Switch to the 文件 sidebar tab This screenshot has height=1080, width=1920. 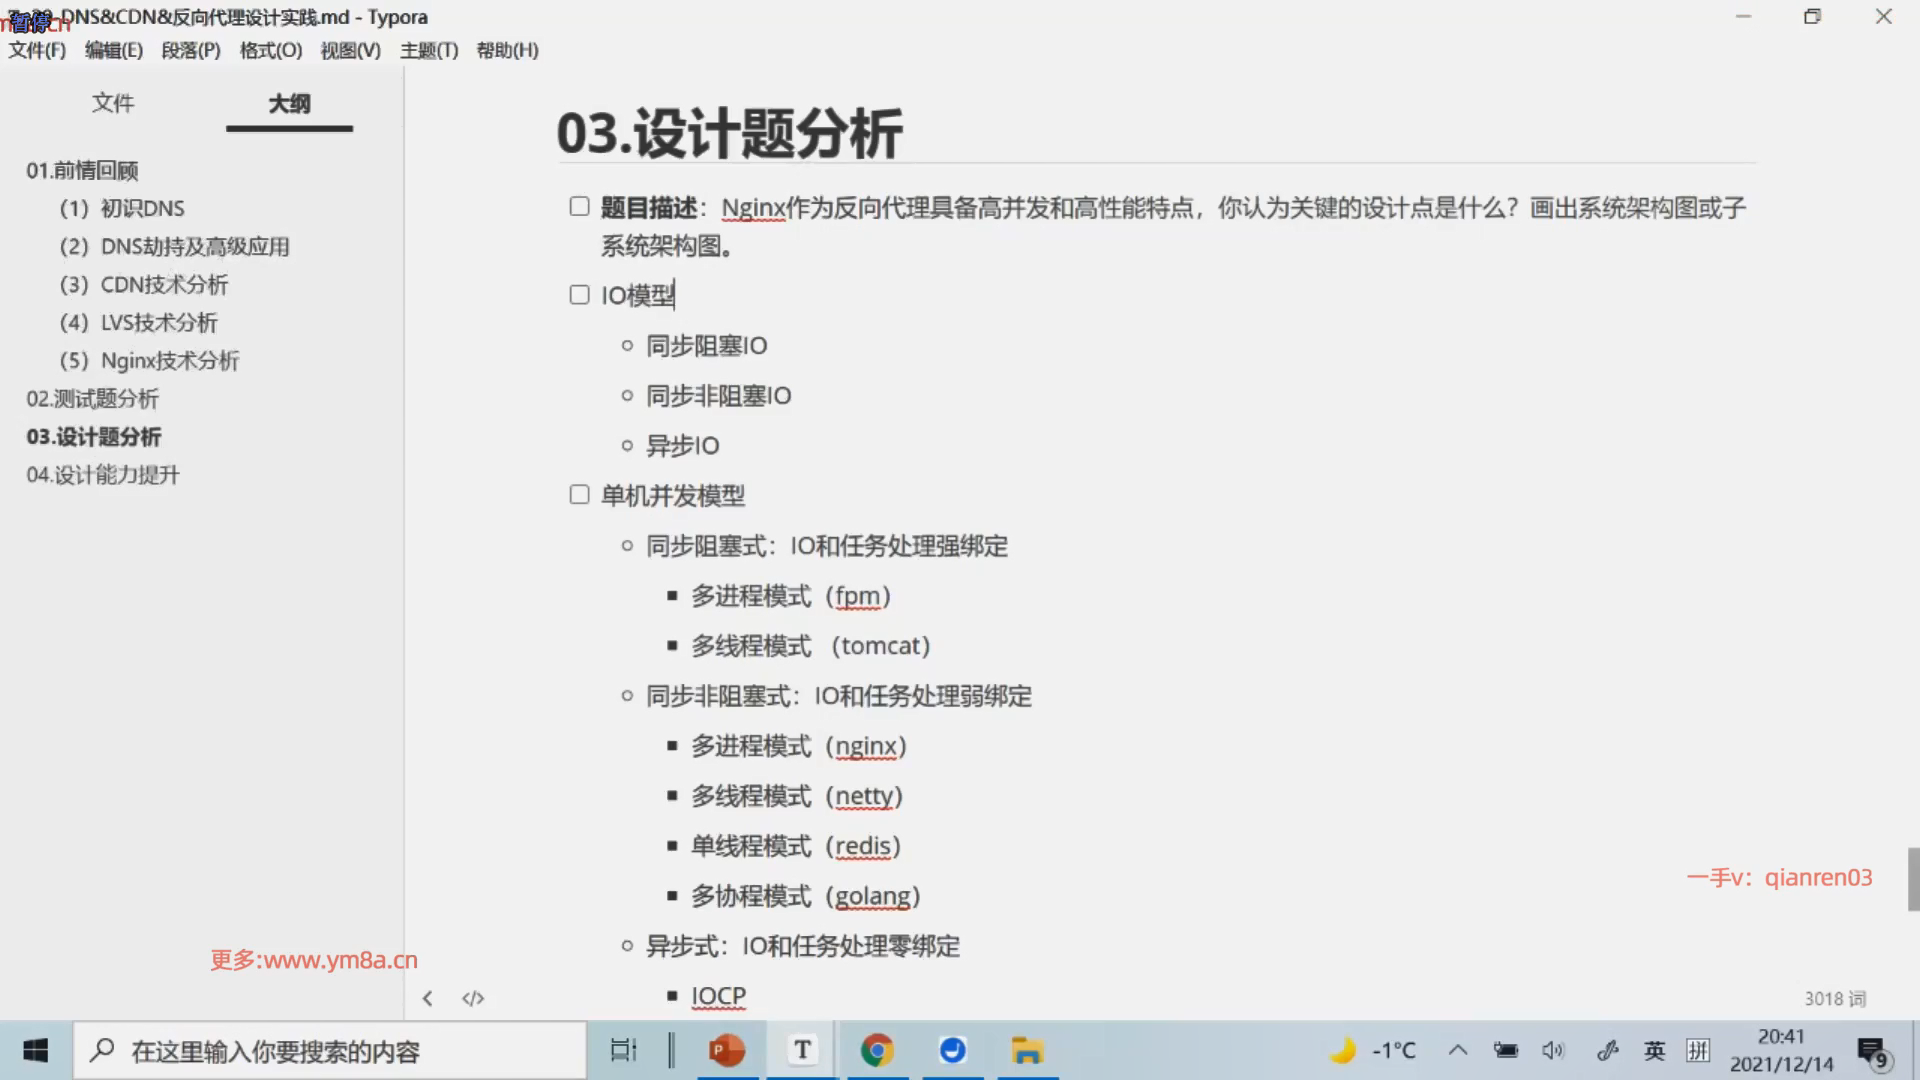113,103
